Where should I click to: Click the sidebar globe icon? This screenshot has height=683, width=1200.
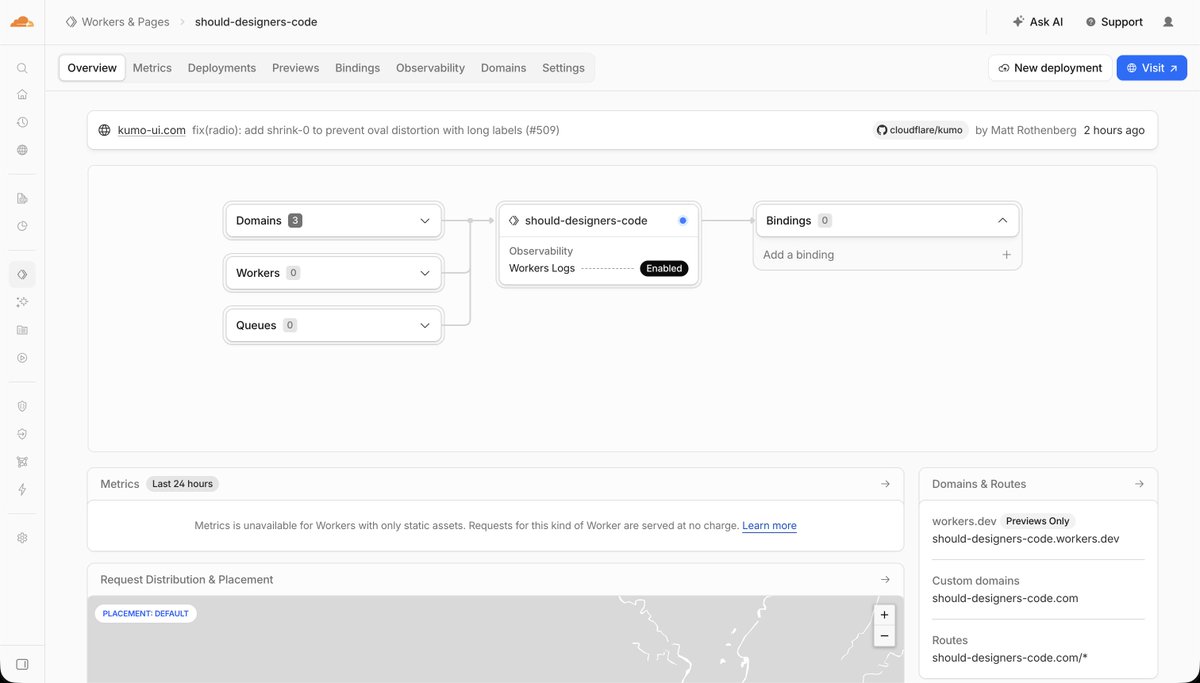(22, 150)
